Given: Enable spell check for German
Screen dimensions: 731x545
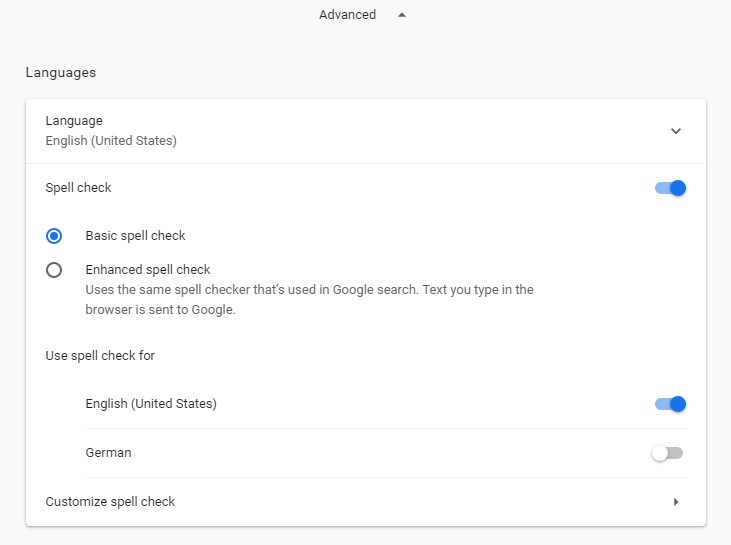Looking at the screenshot, I should [667, 453].
